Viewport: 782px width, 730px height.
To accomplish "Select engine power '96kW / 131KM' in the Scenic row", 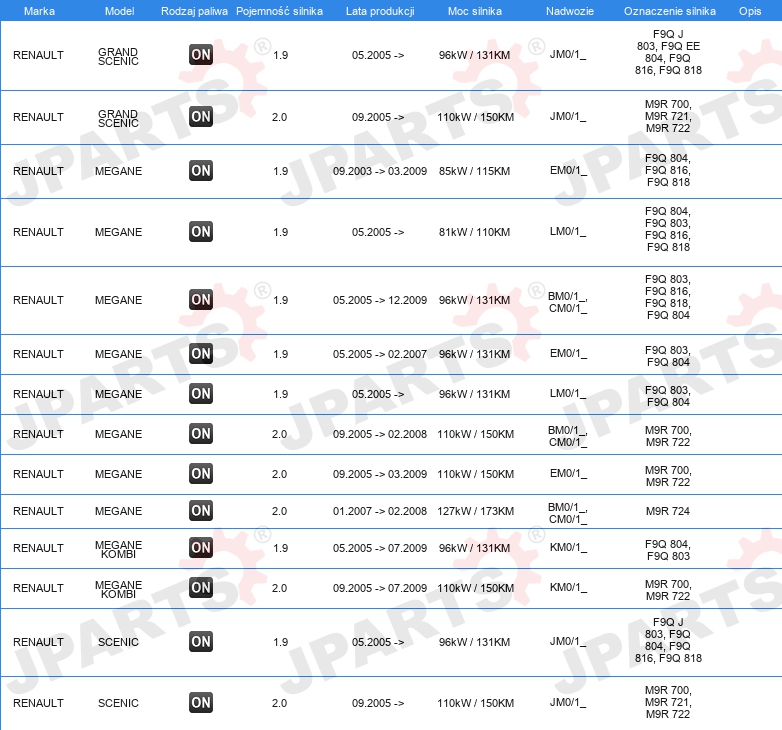I will (x=474, y=642).
